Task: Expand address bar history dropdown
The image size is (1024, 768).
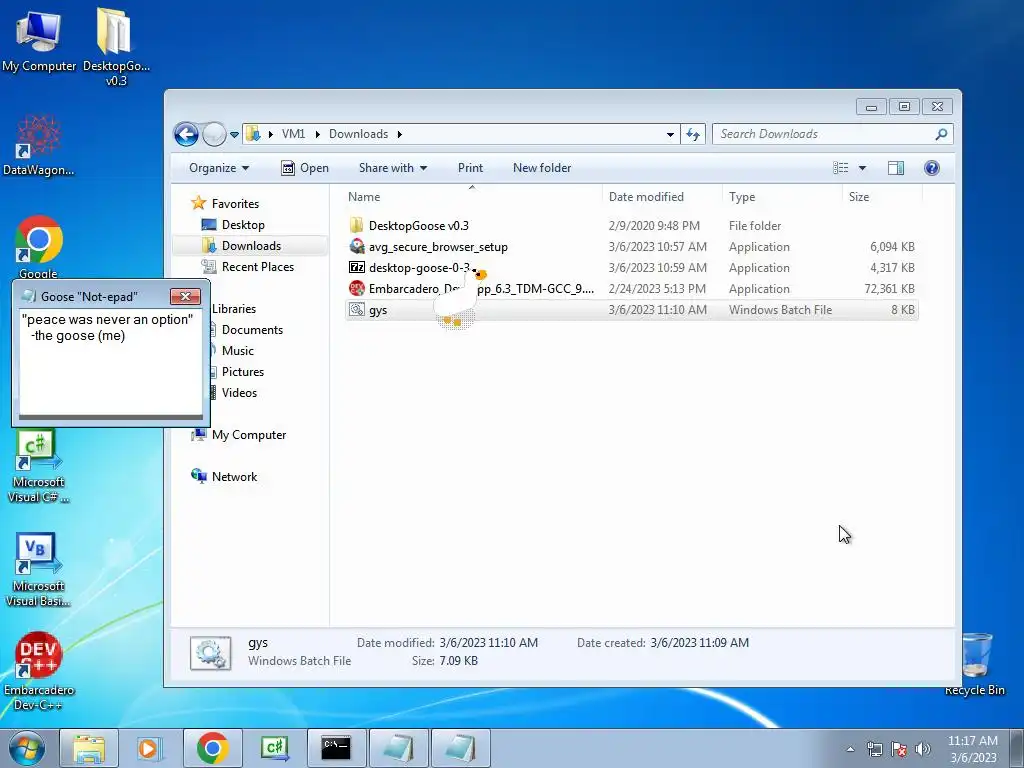Action: tap(670, 135)
